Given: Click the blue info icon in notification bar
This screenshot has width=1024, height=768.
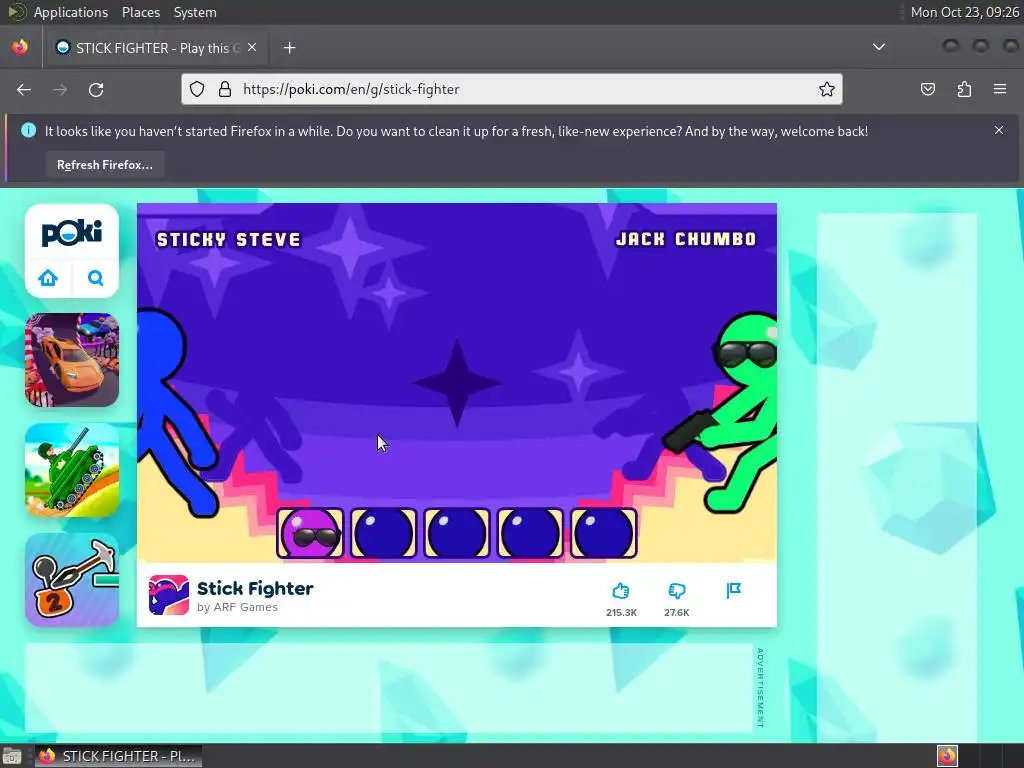Looking at the screenshot, I should pyautogui.click(x=28, y=131).
